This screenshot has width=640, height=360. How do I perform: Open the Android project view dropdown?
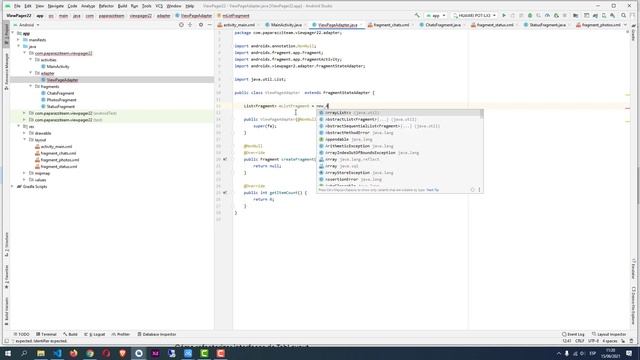click(27, 25)
